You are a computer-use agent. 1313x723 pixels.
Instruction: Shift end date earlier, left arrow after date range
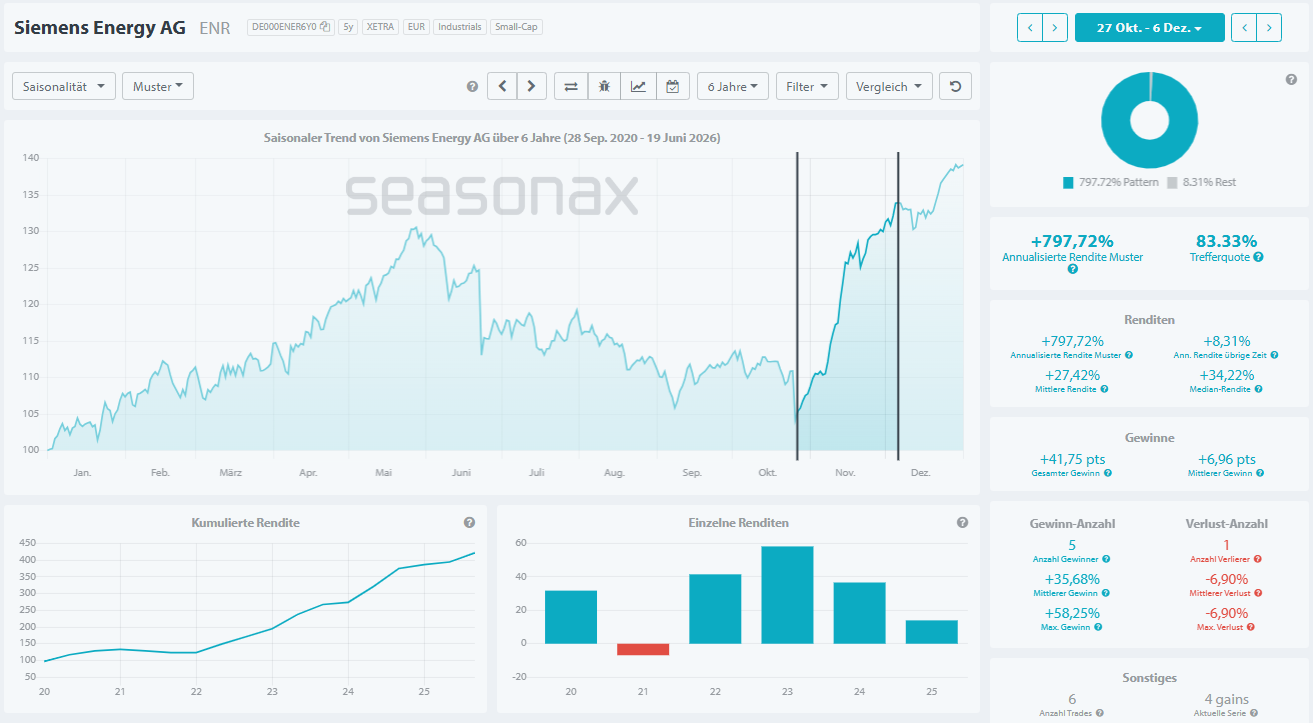pos(1244,27)
